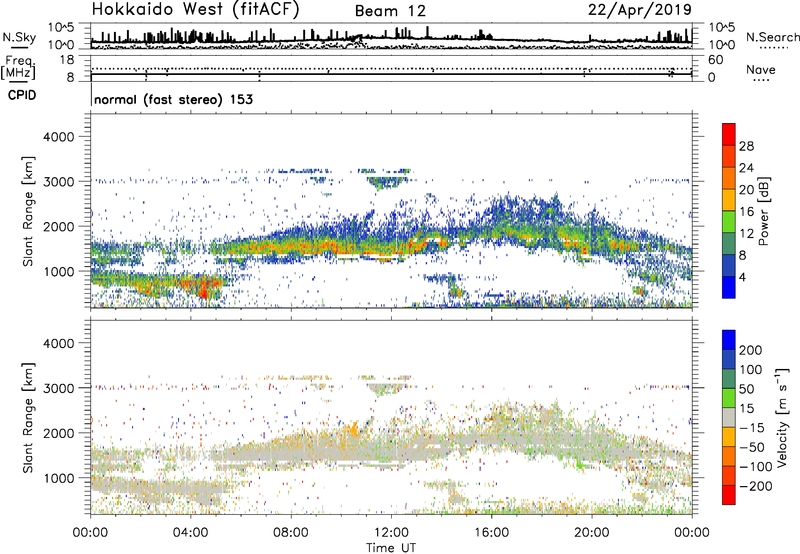The height and width of the screenshot is (554, 800).
Task: Click the '08:00' time axis label
Action: (x=291, y=533)
